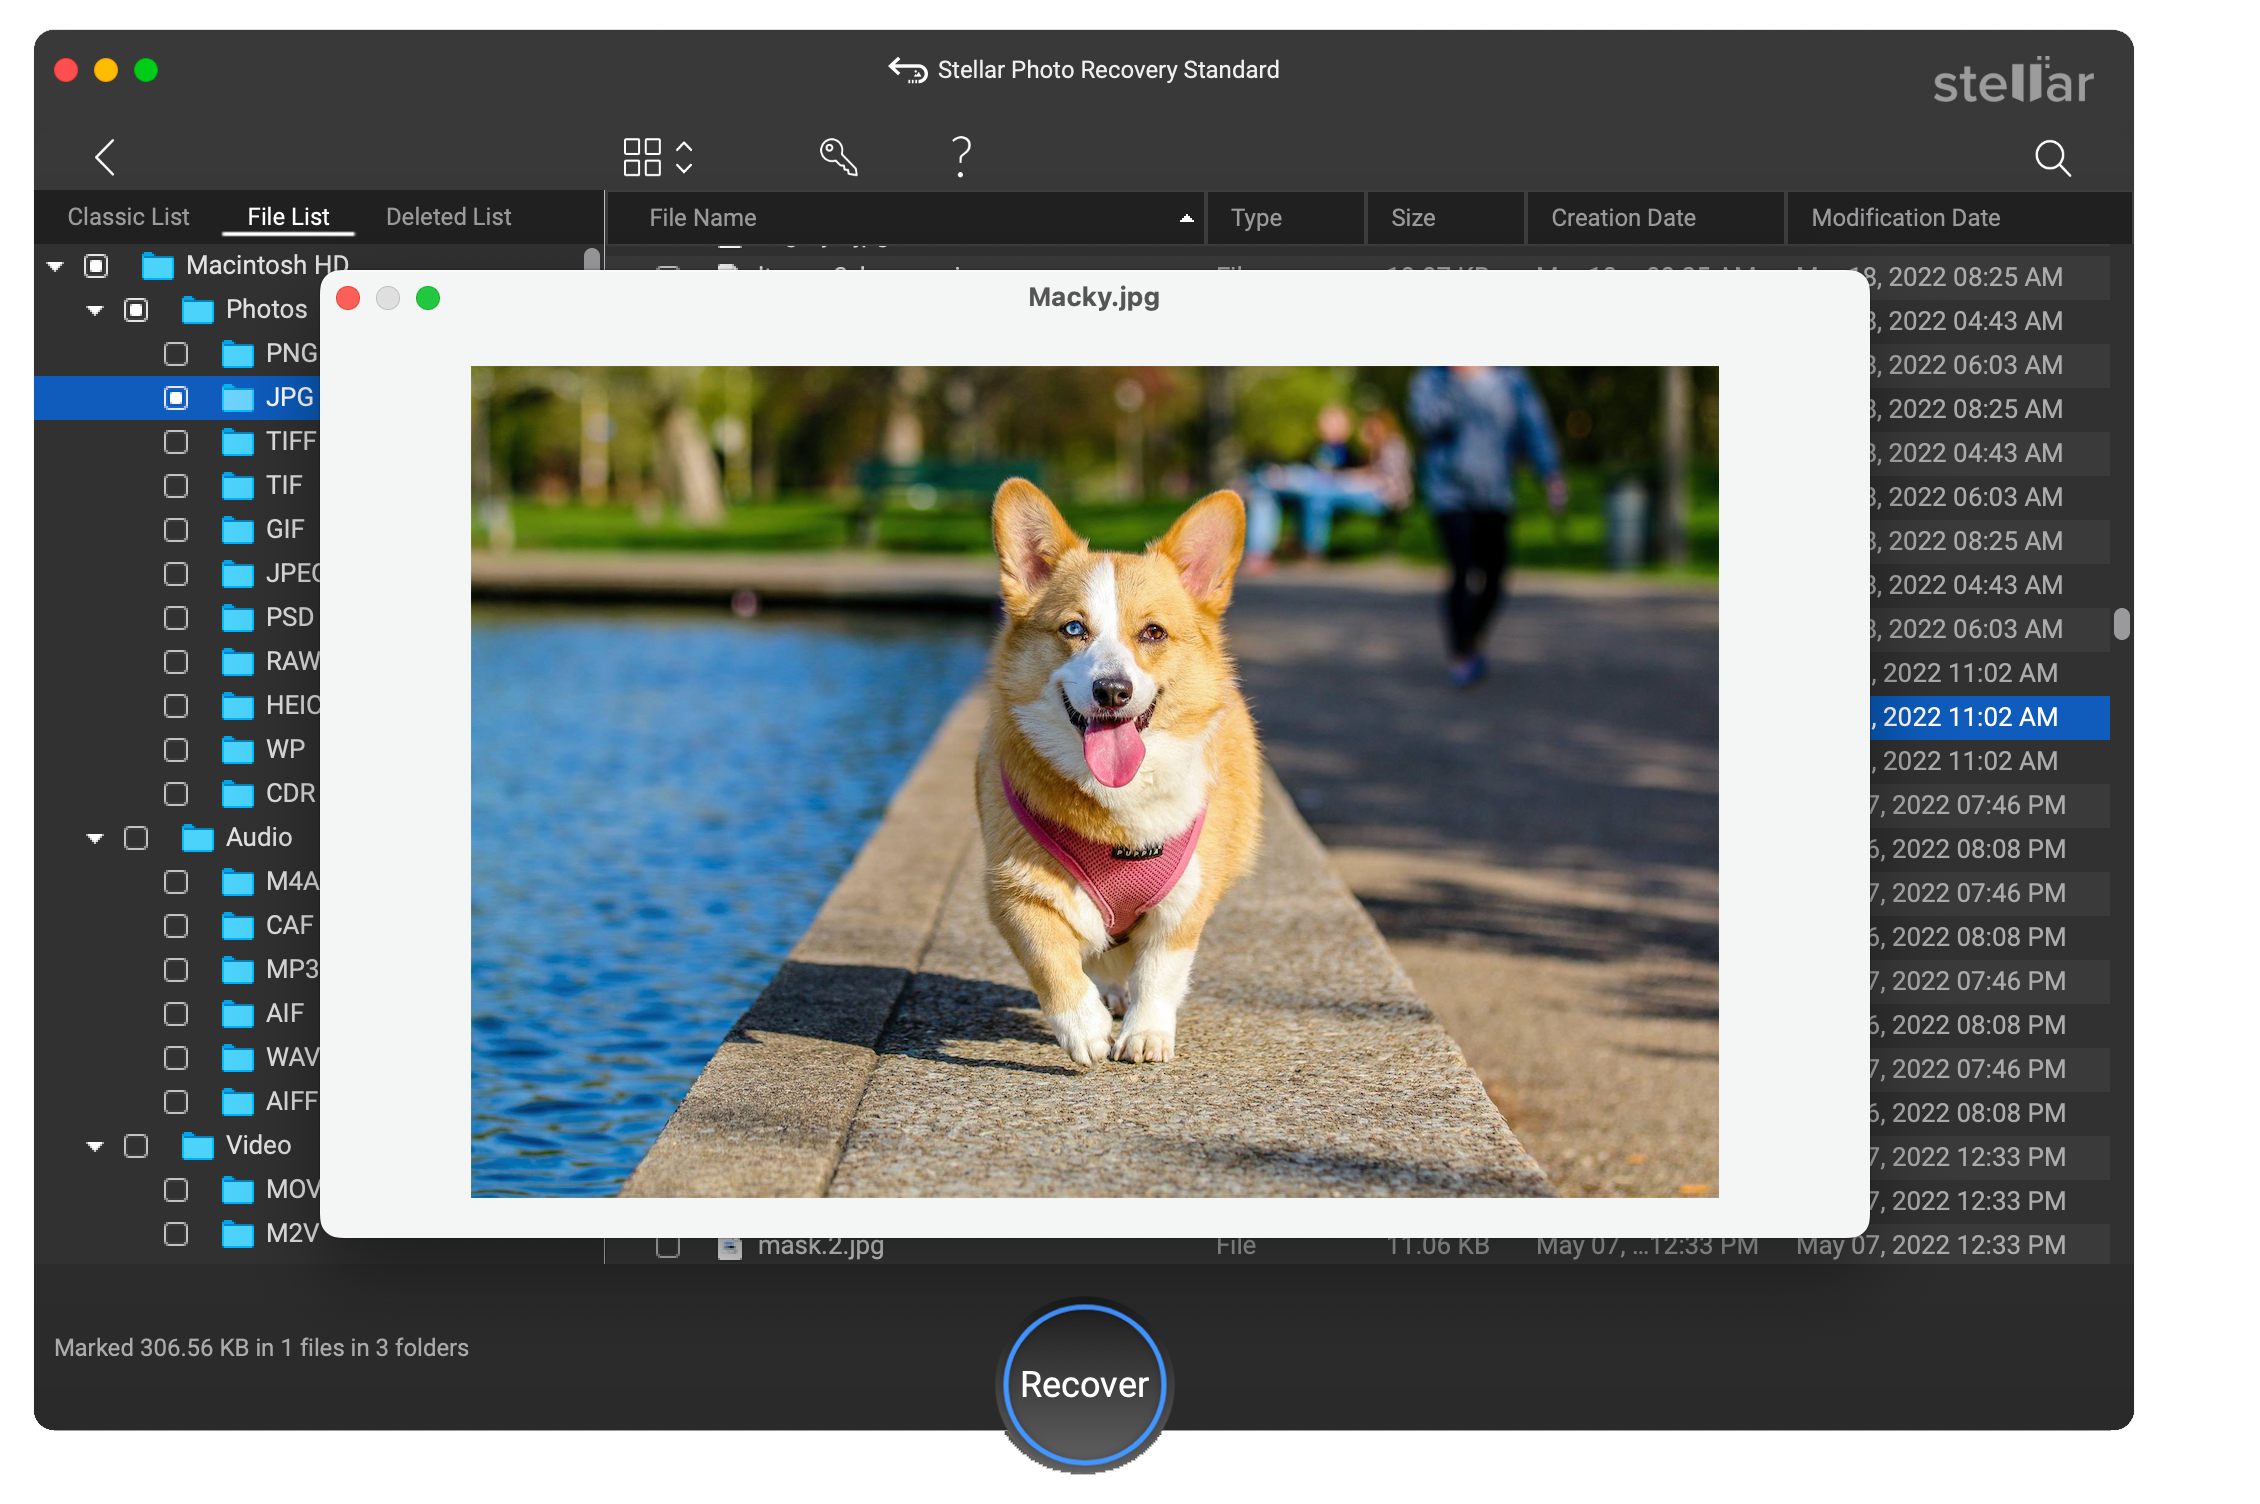Click the WAV folder icon

click(238, 1058)
